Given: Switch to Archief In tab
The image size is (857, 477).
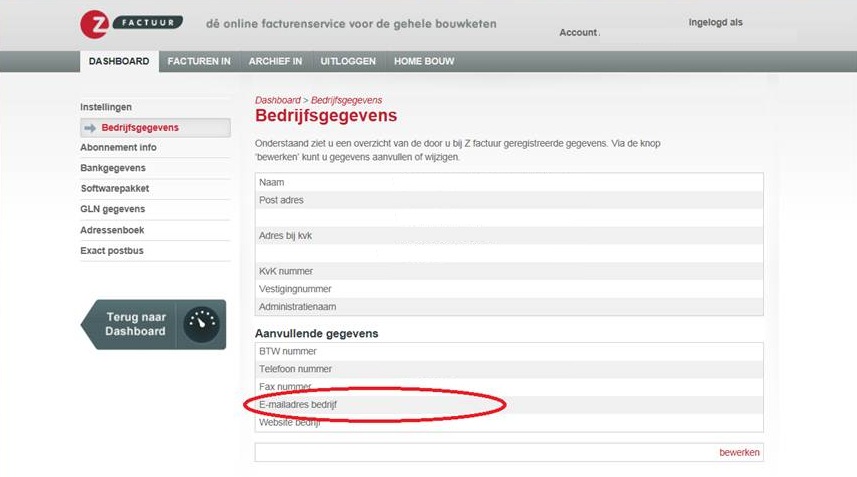Looking at the screenshot, I should 275,61.
